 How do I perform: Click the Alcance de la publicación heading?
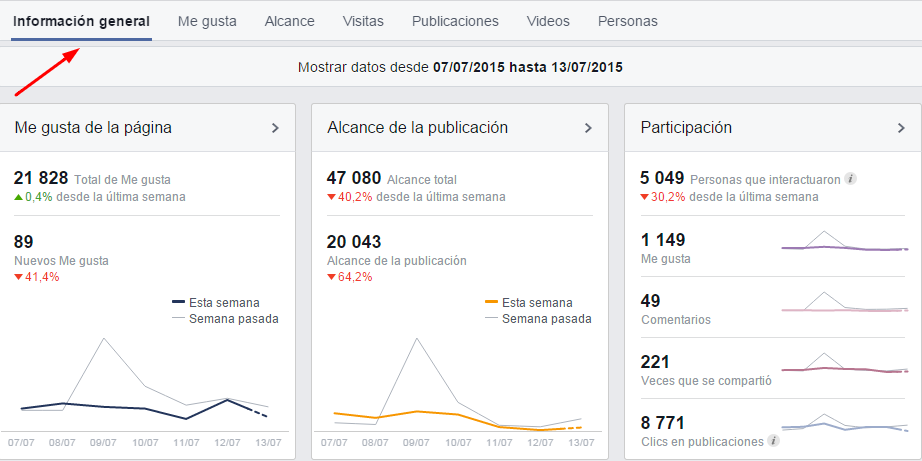[x=417, y=128]
